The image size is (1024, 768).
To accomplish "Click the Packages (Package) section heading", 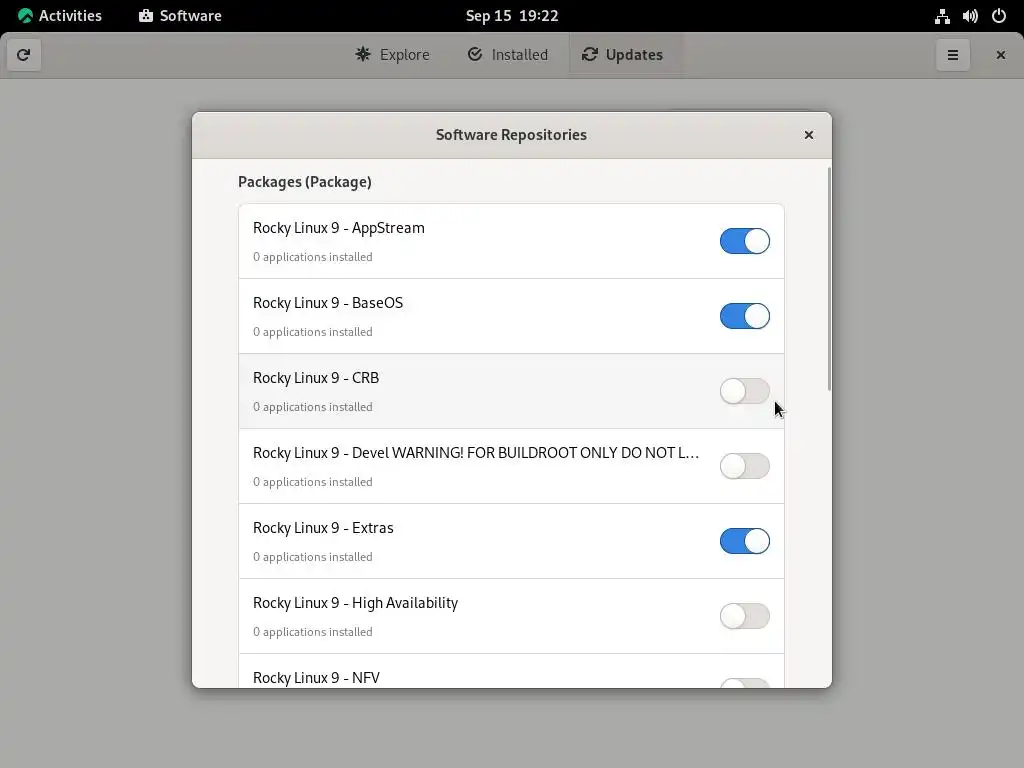I will 304,182.
